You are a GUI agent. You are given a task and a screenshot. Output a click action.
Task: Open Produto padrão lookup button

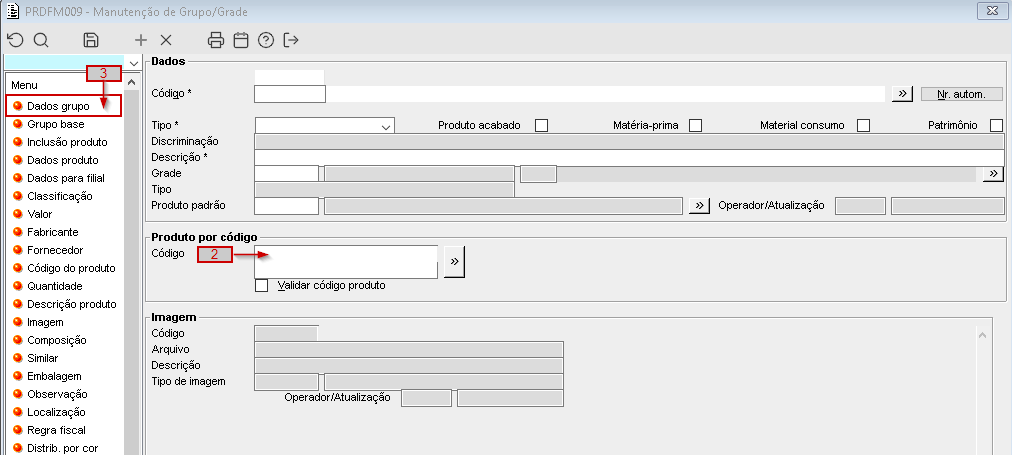coord(699,206)
